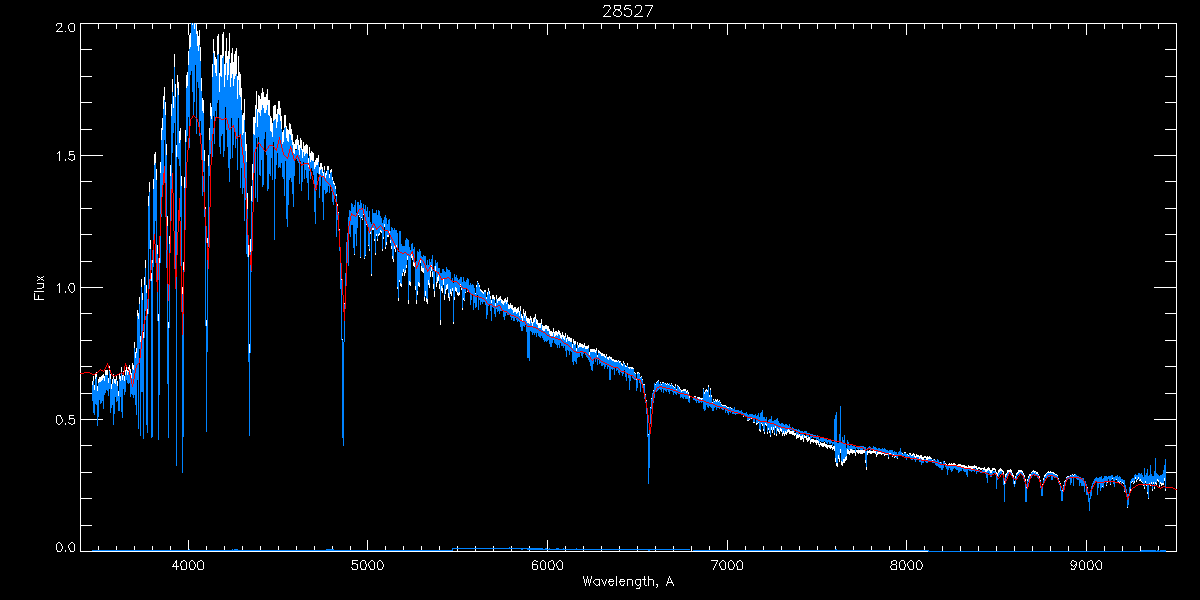Click the 6000 wavelength tick label
1200x600 pixels.
[547, 564]
